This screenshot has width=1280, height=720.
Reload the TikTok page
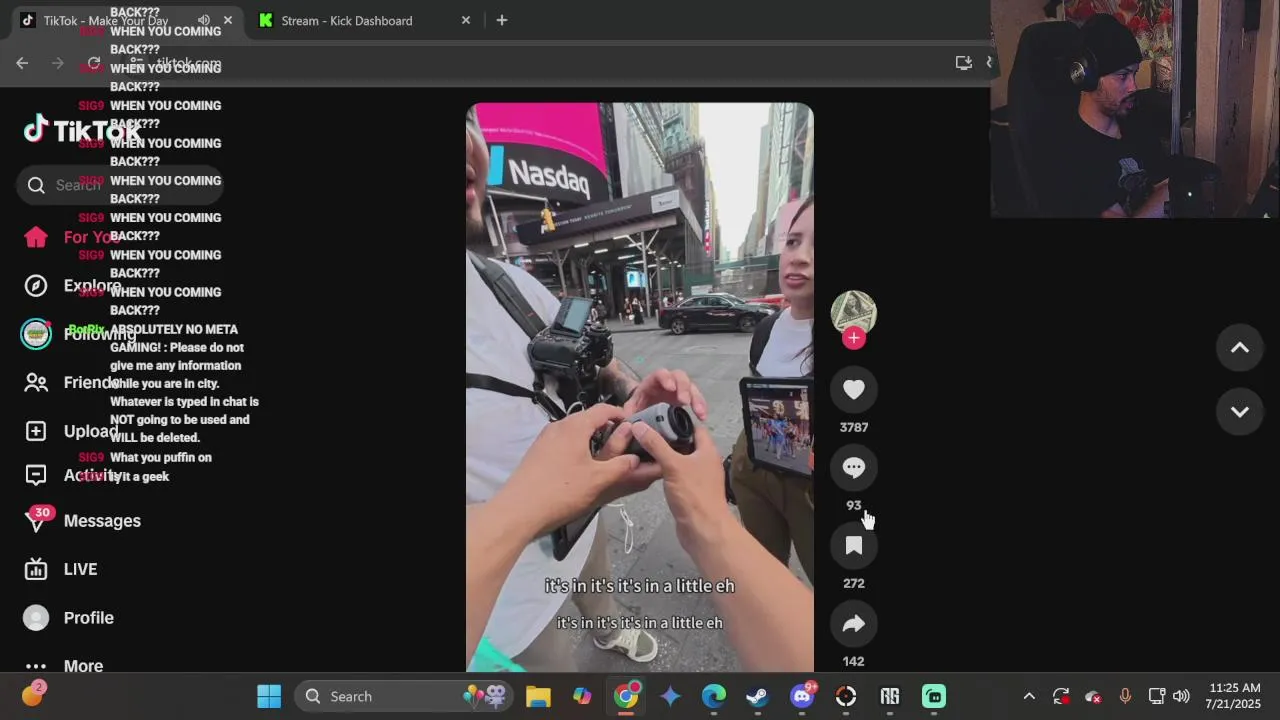(x=94, y=63)
